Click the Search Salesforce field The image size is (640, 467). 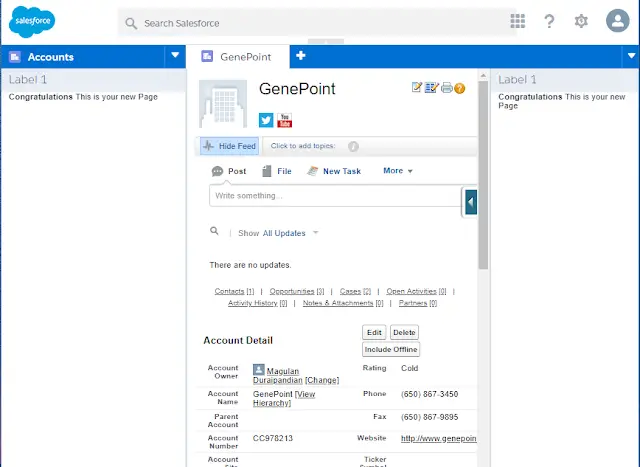(x=318, y=23)
